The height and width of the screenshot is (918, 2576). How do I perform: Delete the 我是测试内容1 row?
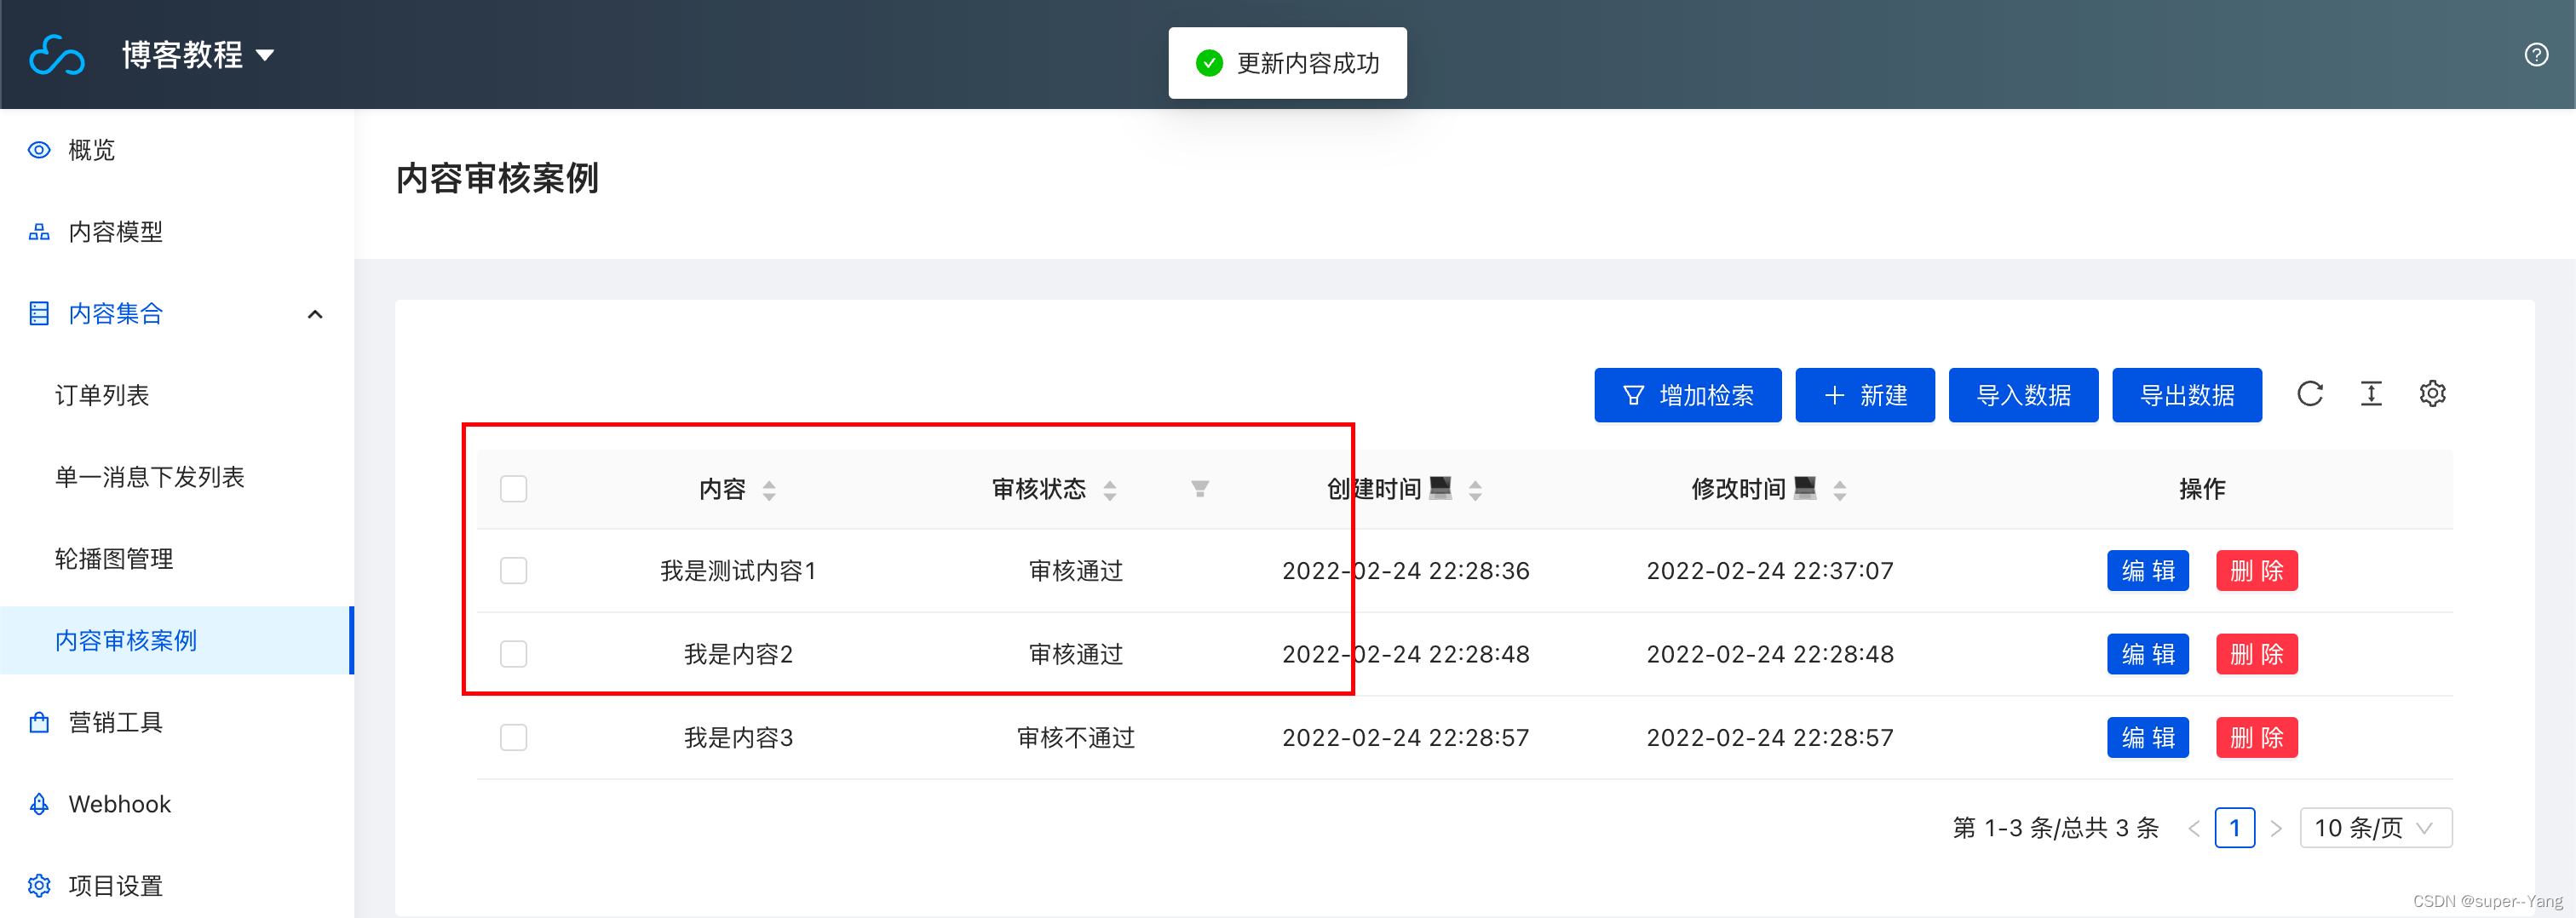click(x=2256, y=571)
